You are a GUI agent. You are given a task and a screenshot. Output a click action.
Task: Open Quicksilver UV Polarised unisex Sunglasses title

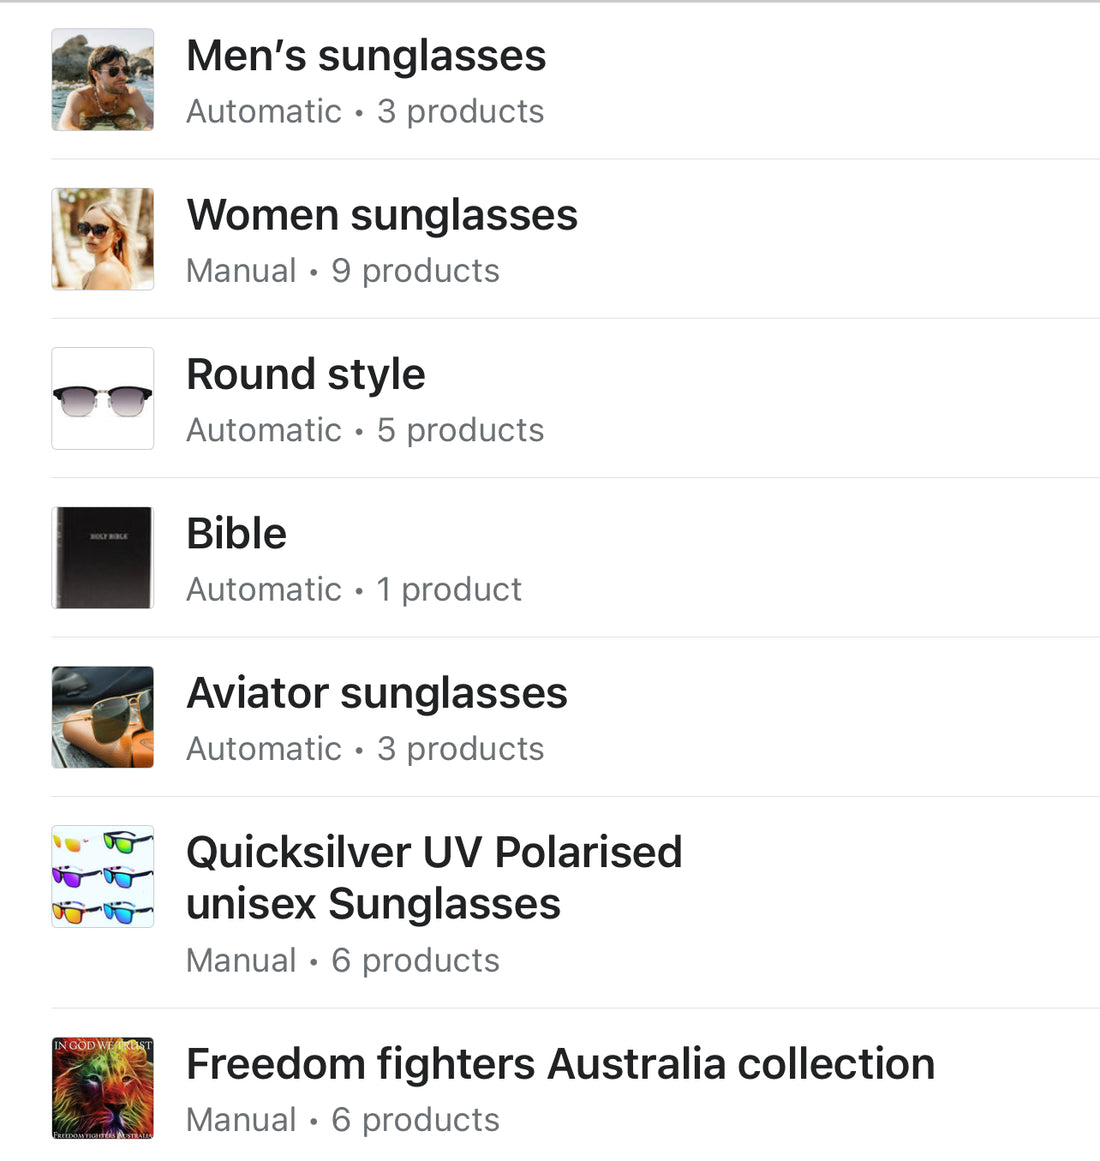(x=434, y=878)
